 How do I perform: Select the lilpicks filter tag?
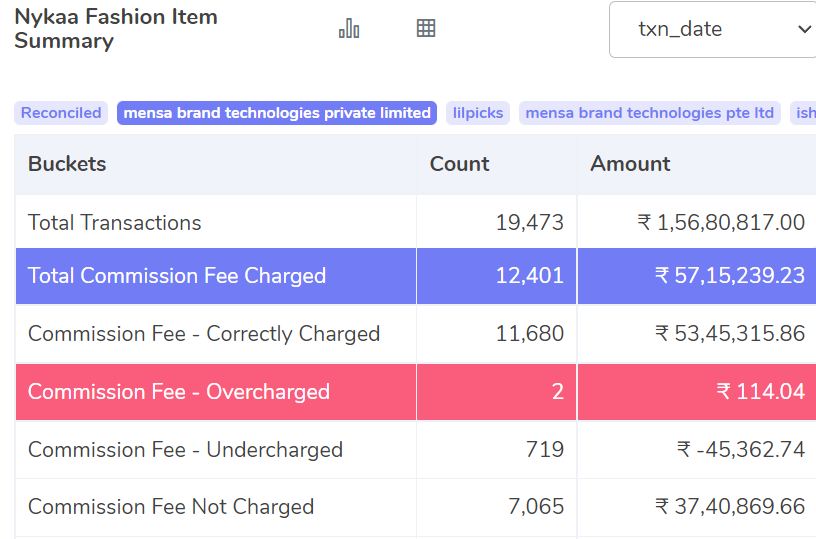point(478,113)
